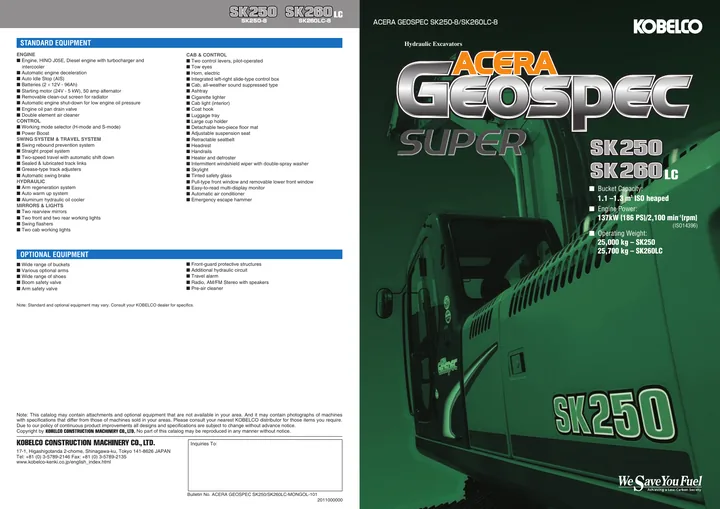720x509 pixels.
Task: Click 'Boom safety valve' option
Action: pos(41,283)
